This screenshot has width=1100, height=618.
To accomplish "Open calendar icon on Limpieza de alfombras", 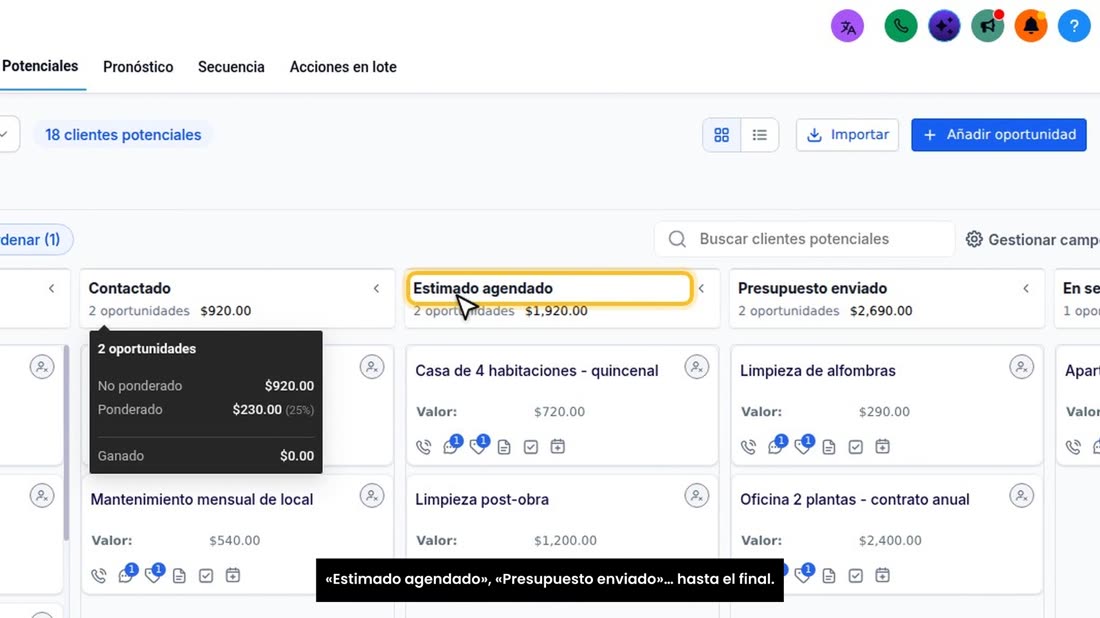I will [883, 446].
